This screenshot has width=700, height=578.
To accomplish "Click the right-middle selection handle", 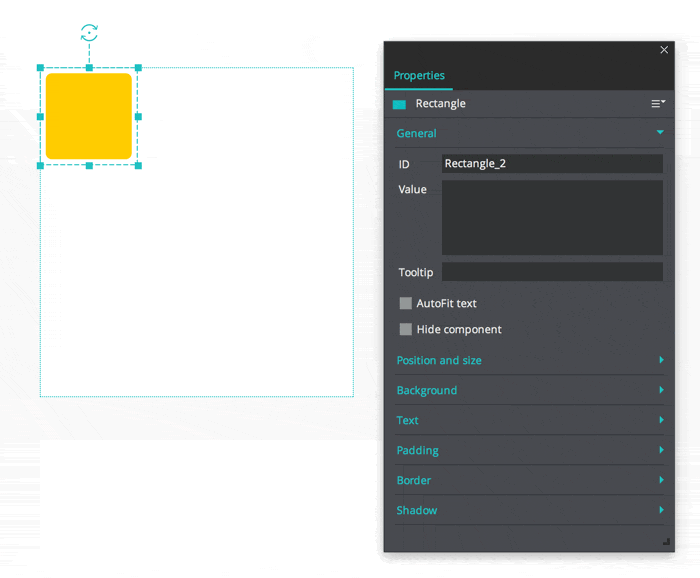I will 138,116.
